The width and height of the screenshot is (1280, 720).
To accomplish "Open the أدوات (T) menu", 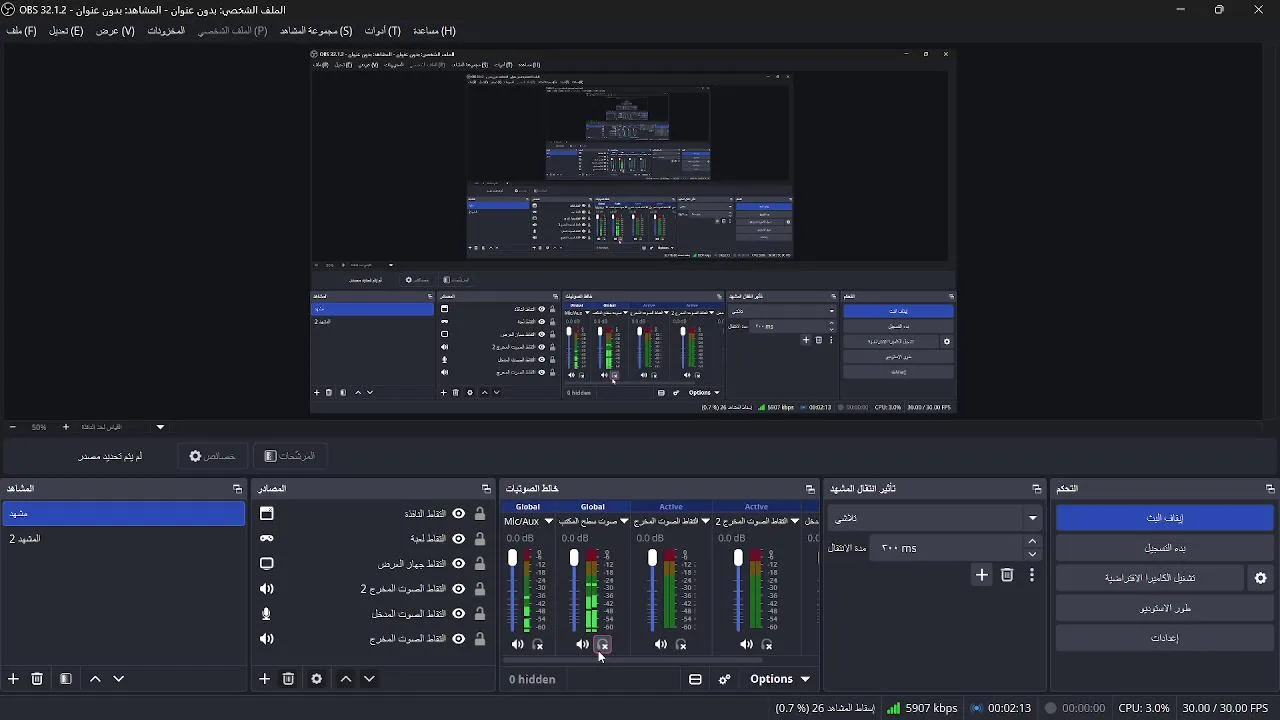I will pos(383,31).
